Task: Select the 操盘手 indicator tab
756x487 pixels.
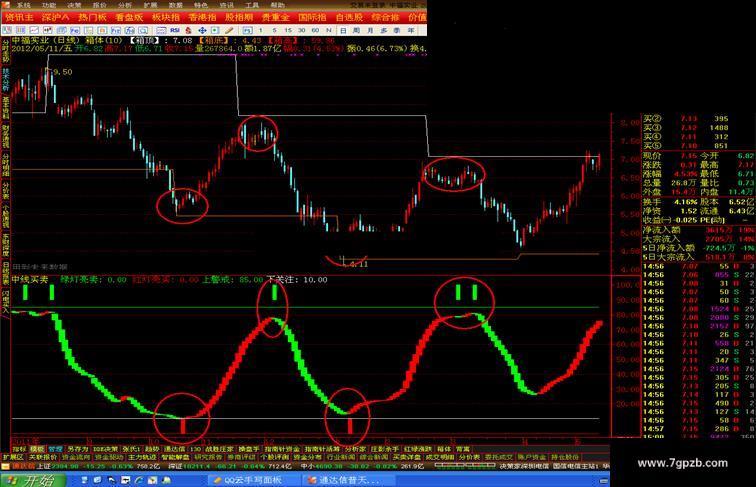Action: (249, 449)
